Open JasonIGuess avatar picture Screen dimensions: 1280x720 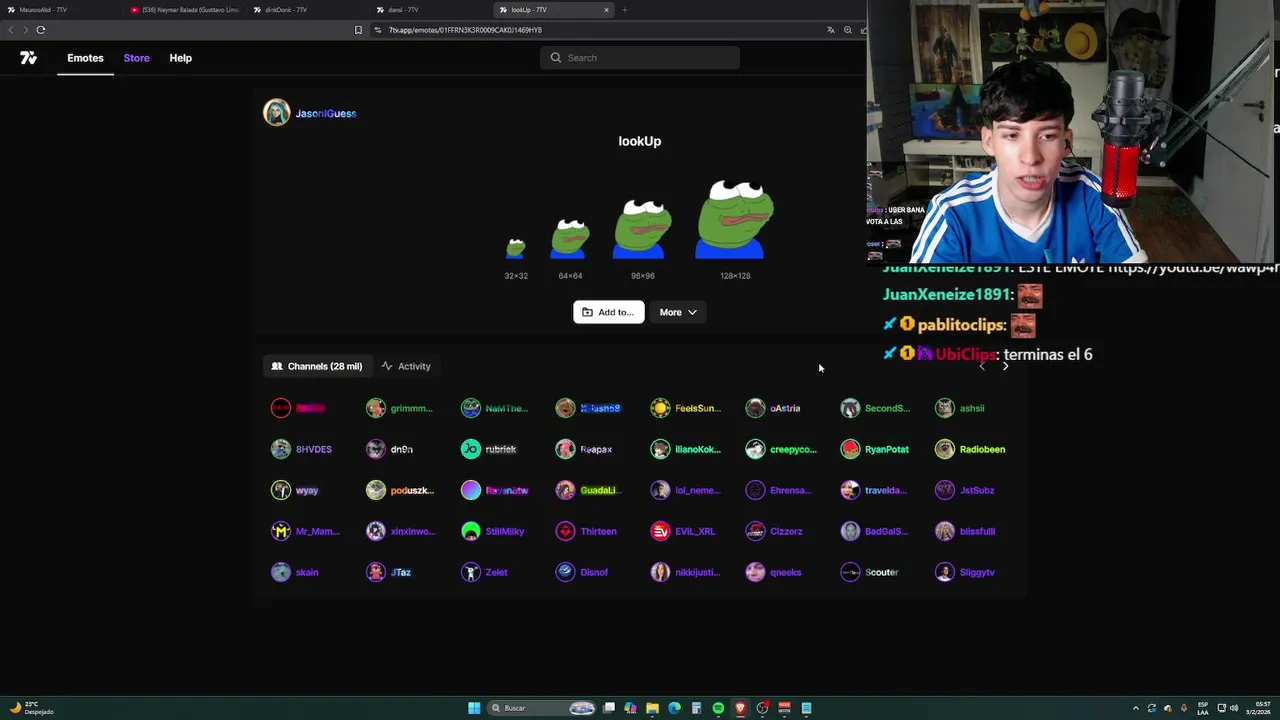[276, 113]
